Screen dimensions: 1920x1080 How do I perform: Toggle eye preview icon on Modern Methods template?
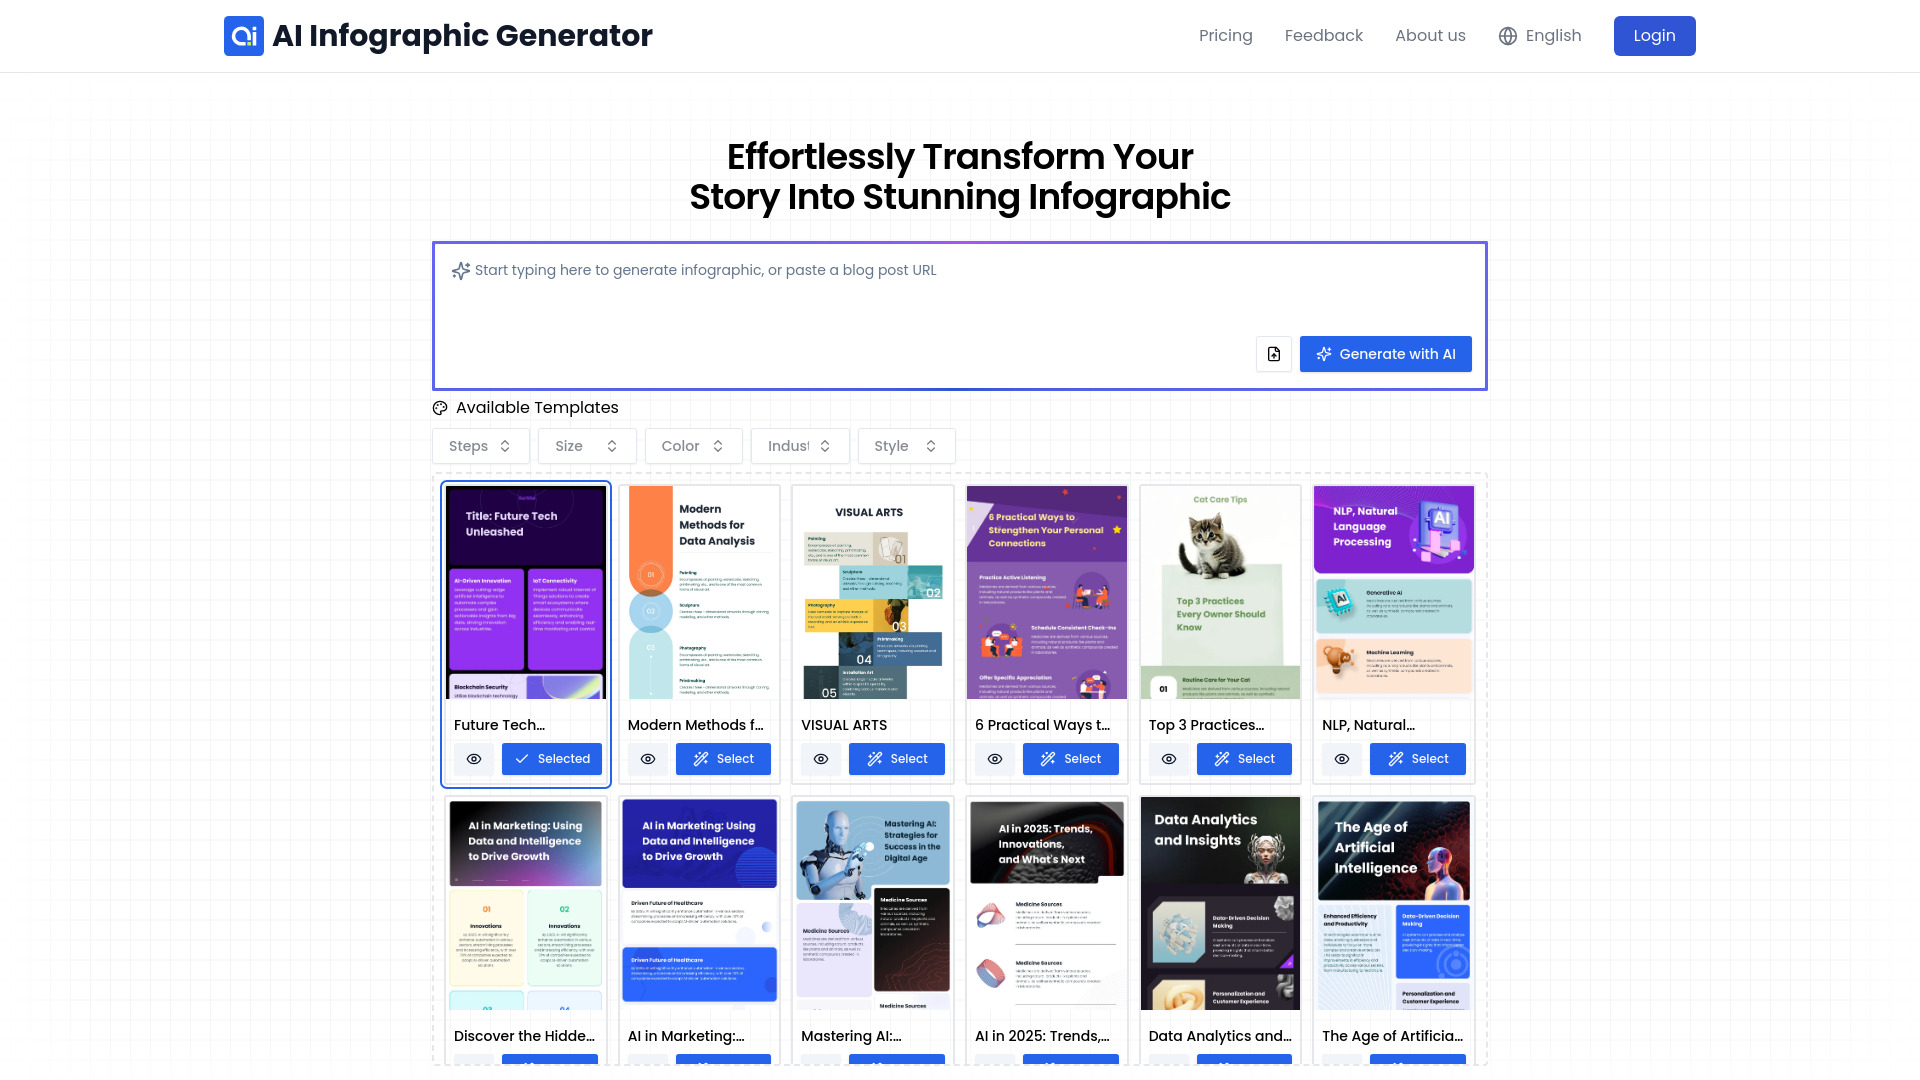point(647,758)
